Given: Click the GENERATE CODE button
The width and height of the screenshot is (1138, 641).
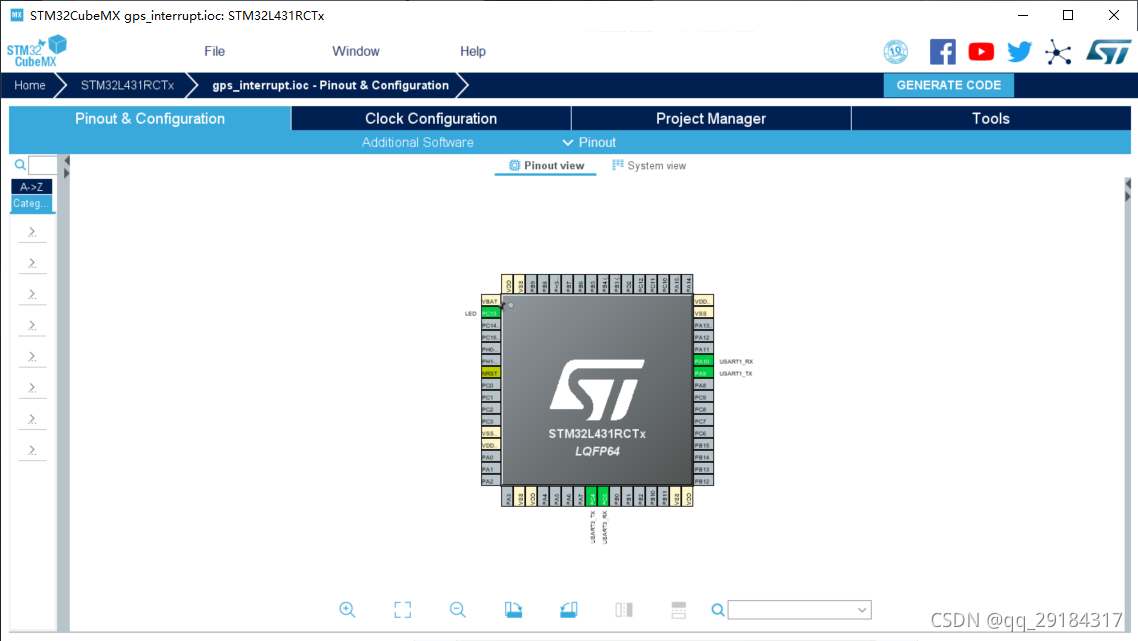Looking at the screenshot, I should pyautogui.click(x=949, y=85).
